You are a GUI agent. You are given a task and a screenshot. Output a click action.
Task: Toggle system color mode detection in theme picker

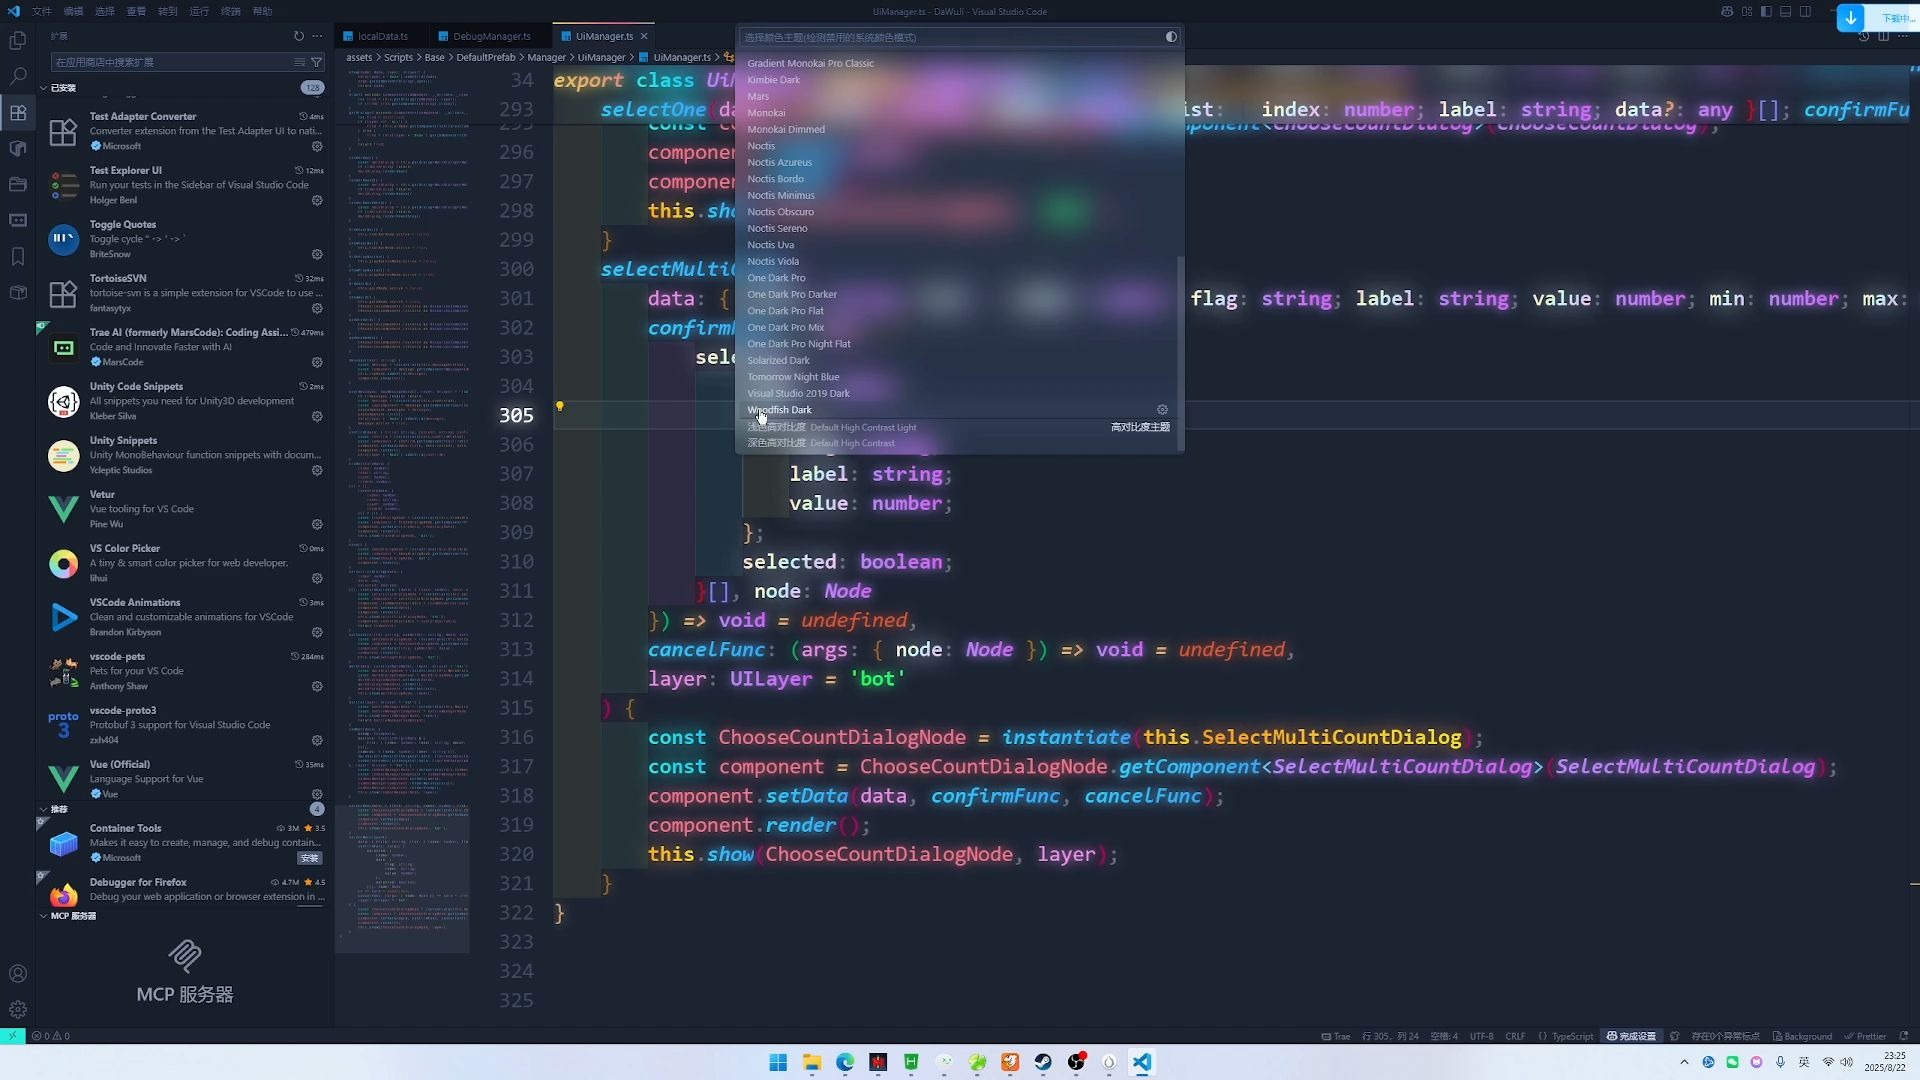1171,37
